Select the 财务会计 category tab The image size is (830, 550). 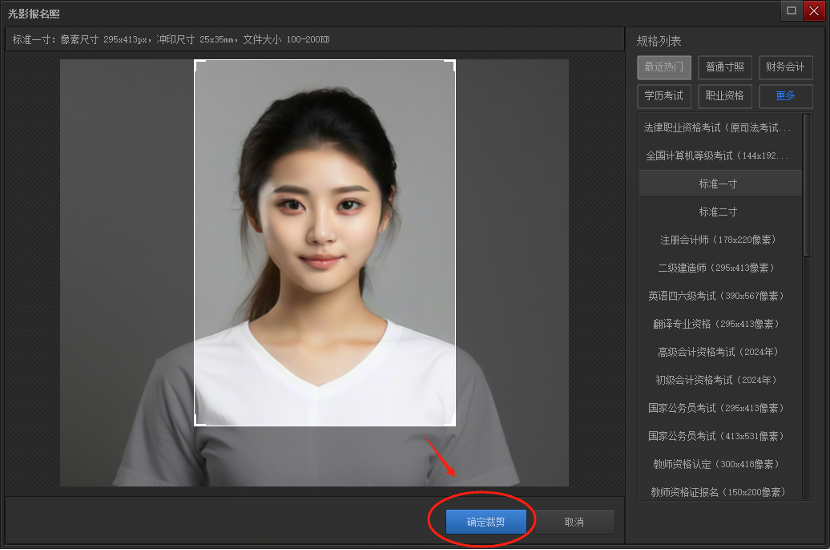786,67
